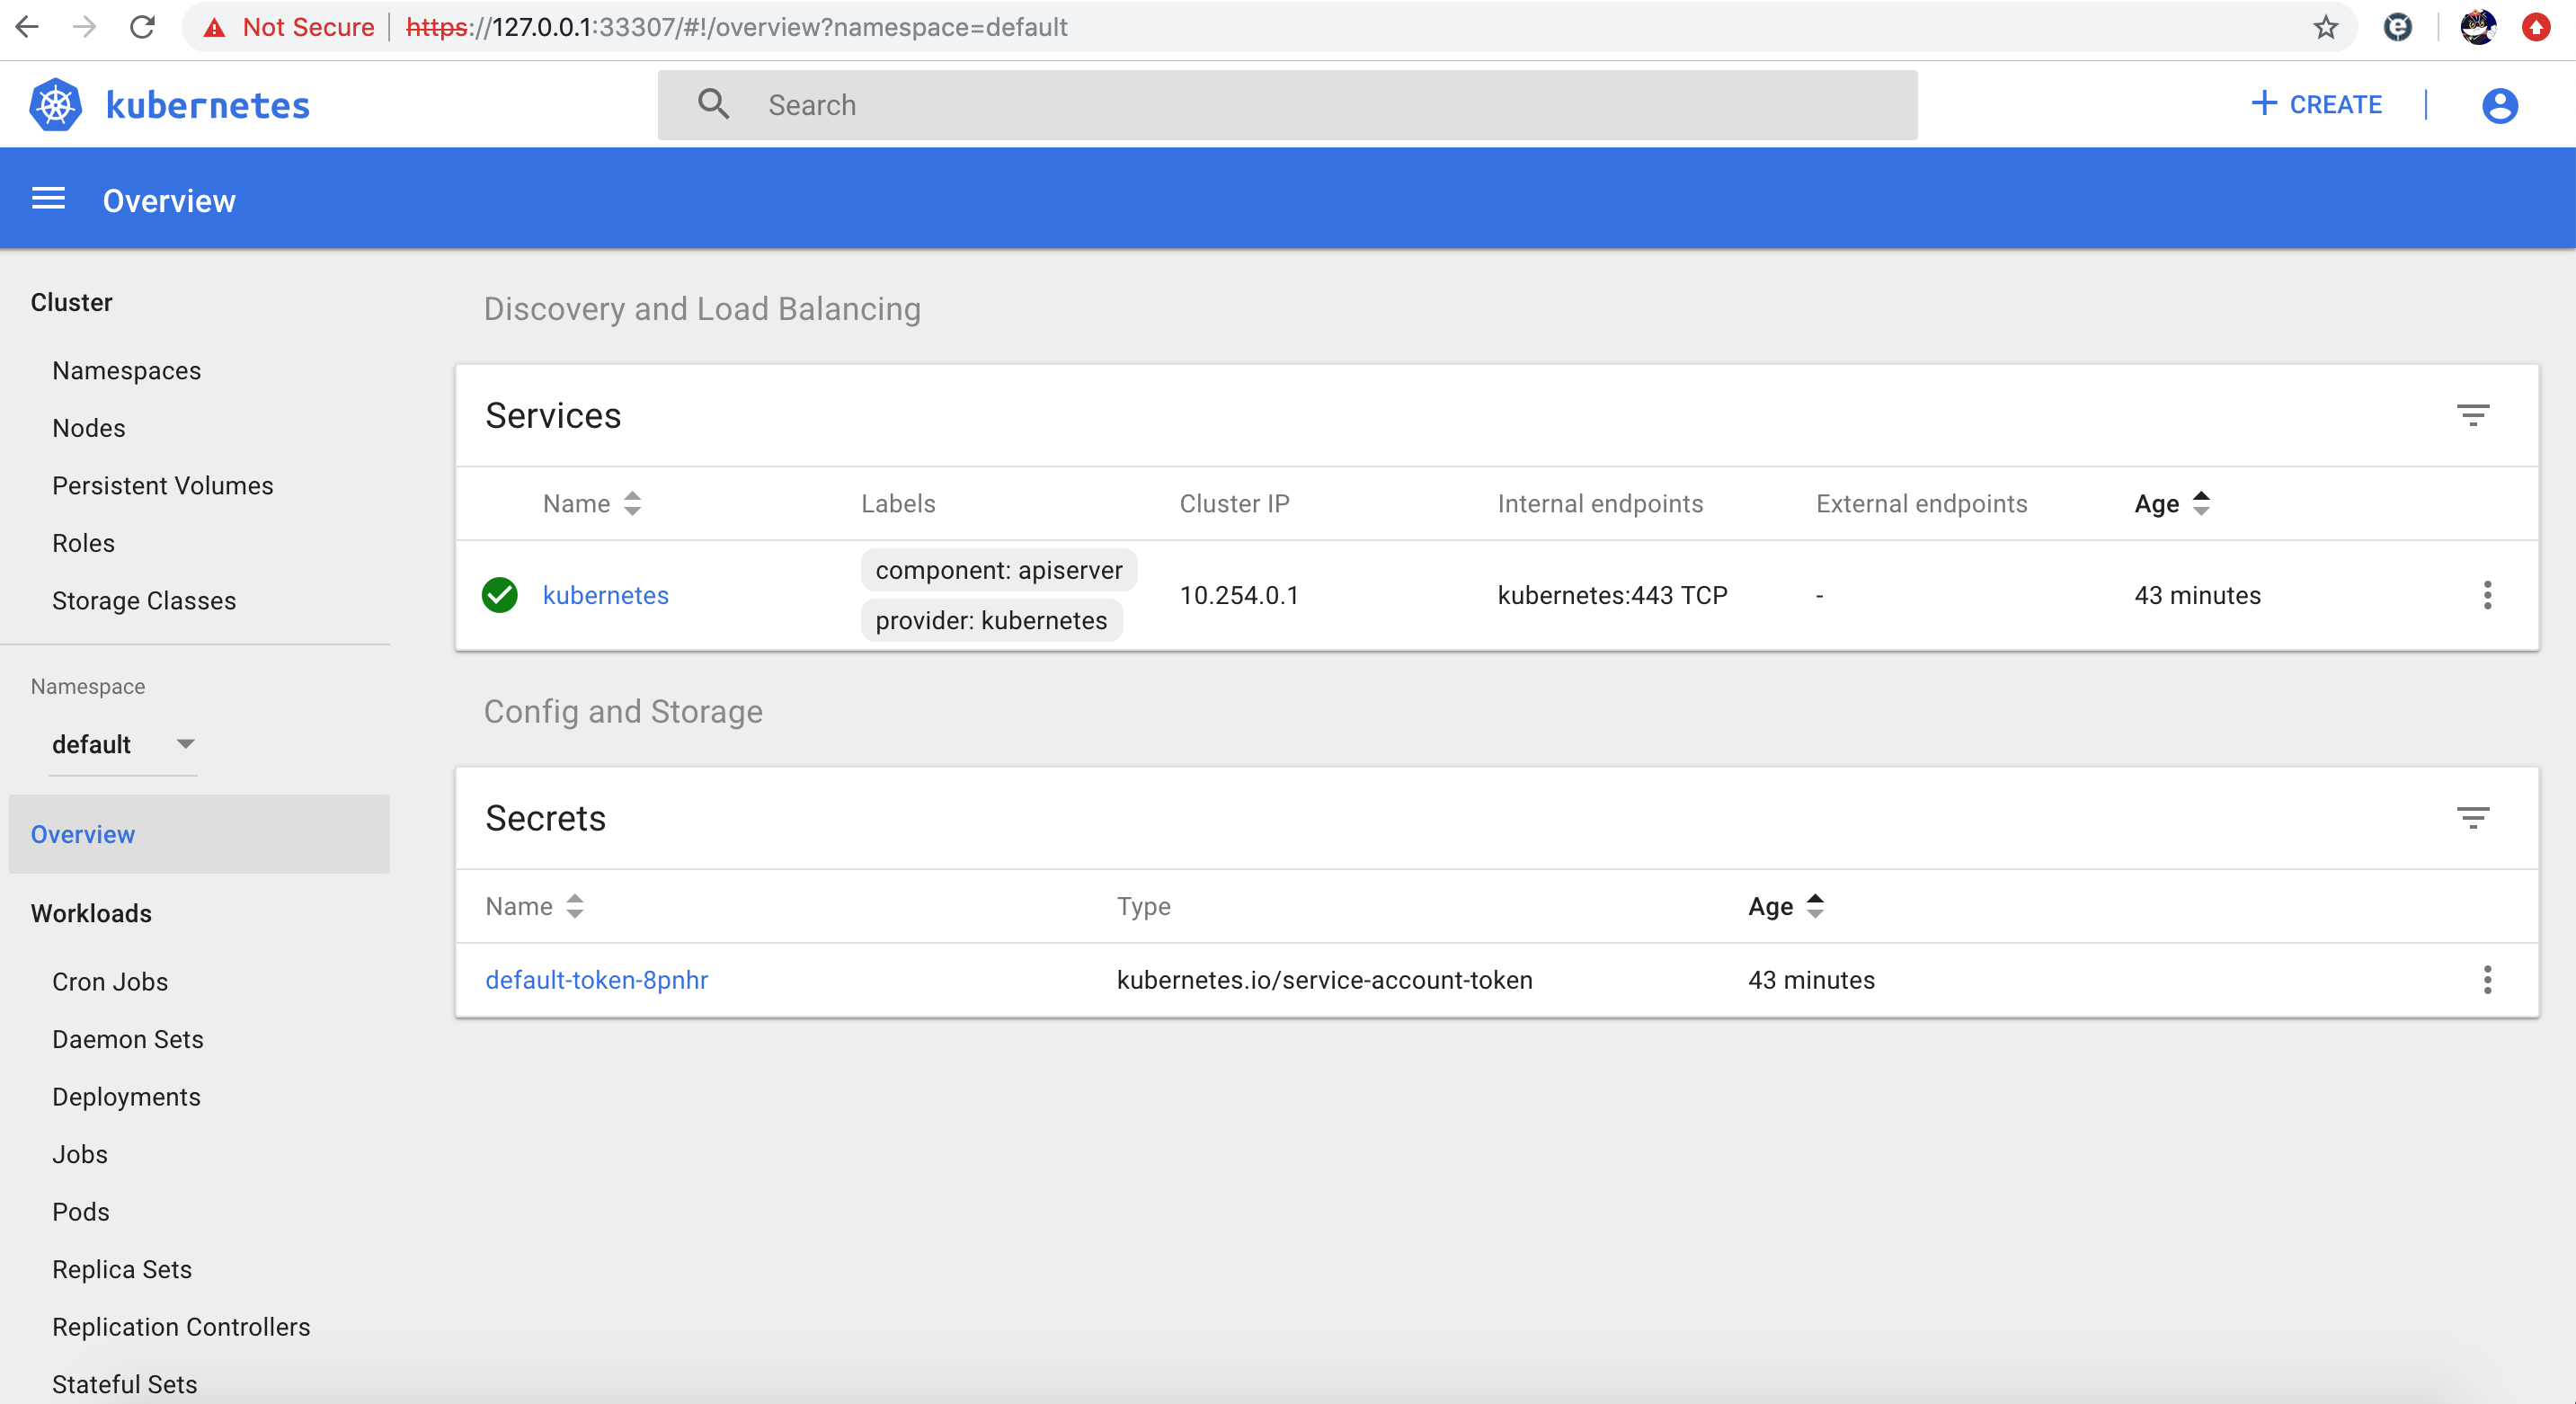Open the default namespace dropdown
This screenshot has width=2576, height=1404.
[122, 744]
